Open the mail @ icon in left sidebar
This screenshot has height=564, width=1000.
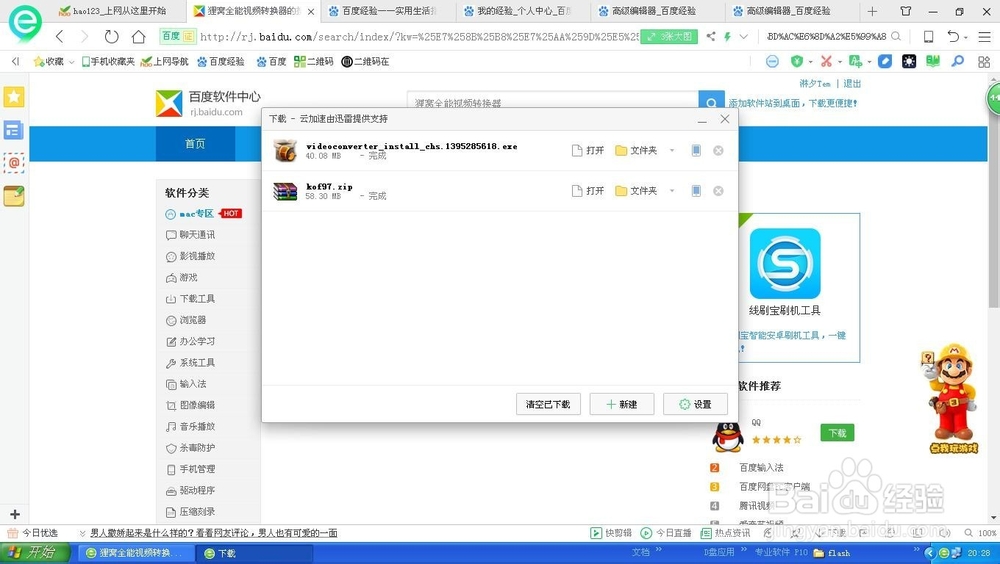pos(14,163)
